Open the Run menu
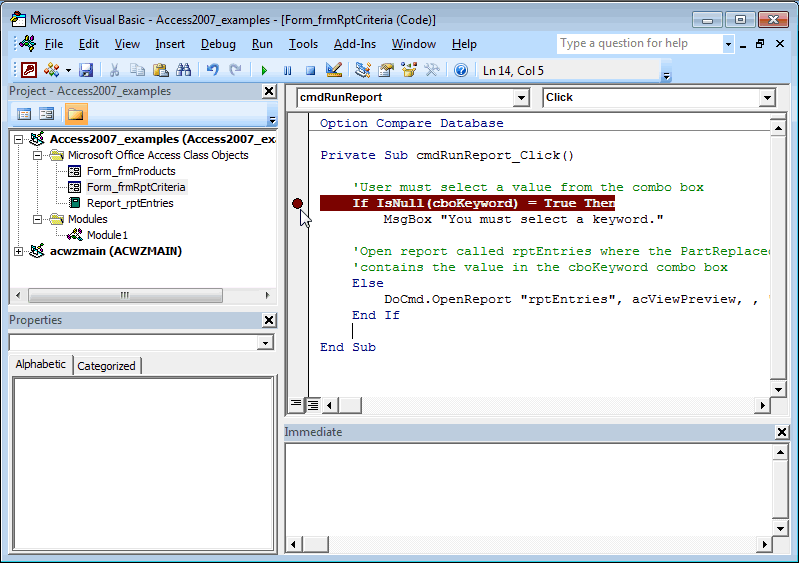 tap(262, 44)
